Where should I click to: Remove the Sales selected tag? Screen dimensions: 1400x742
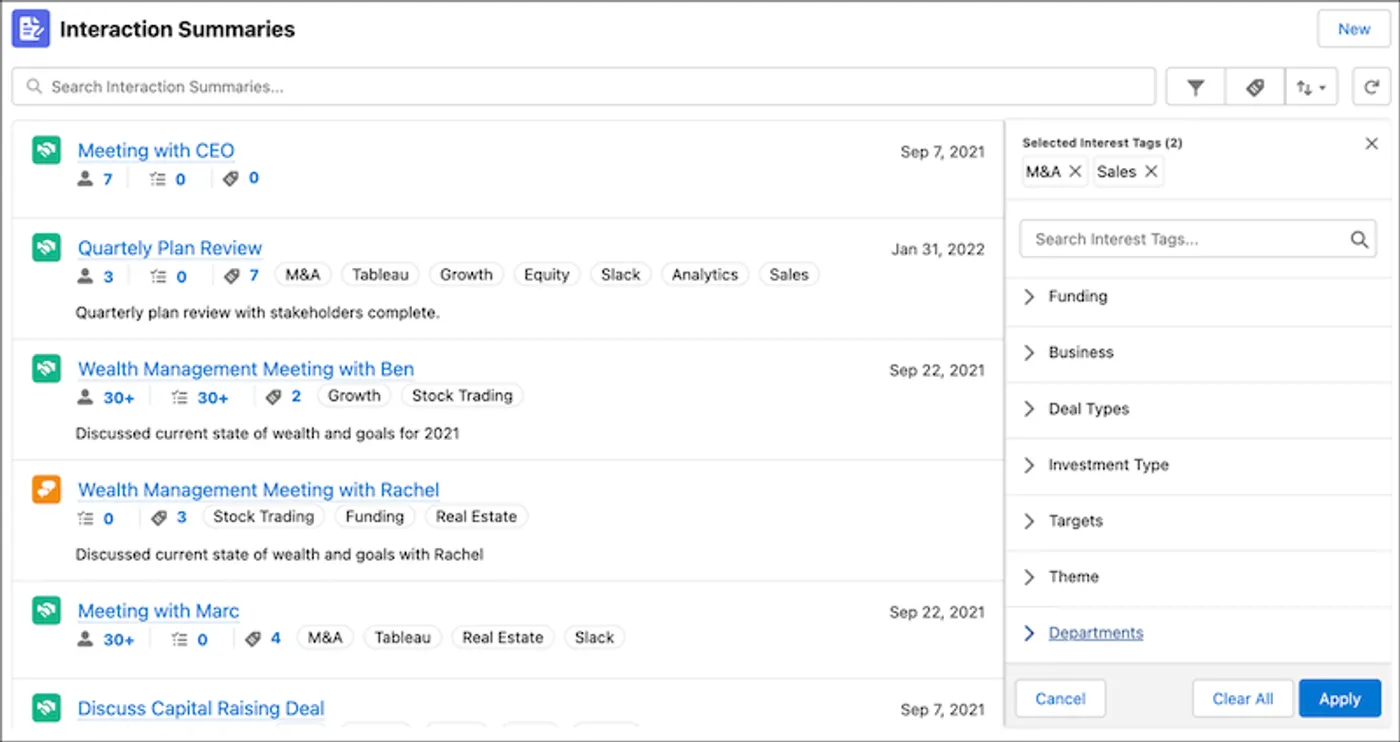[x=1151, y=172]
